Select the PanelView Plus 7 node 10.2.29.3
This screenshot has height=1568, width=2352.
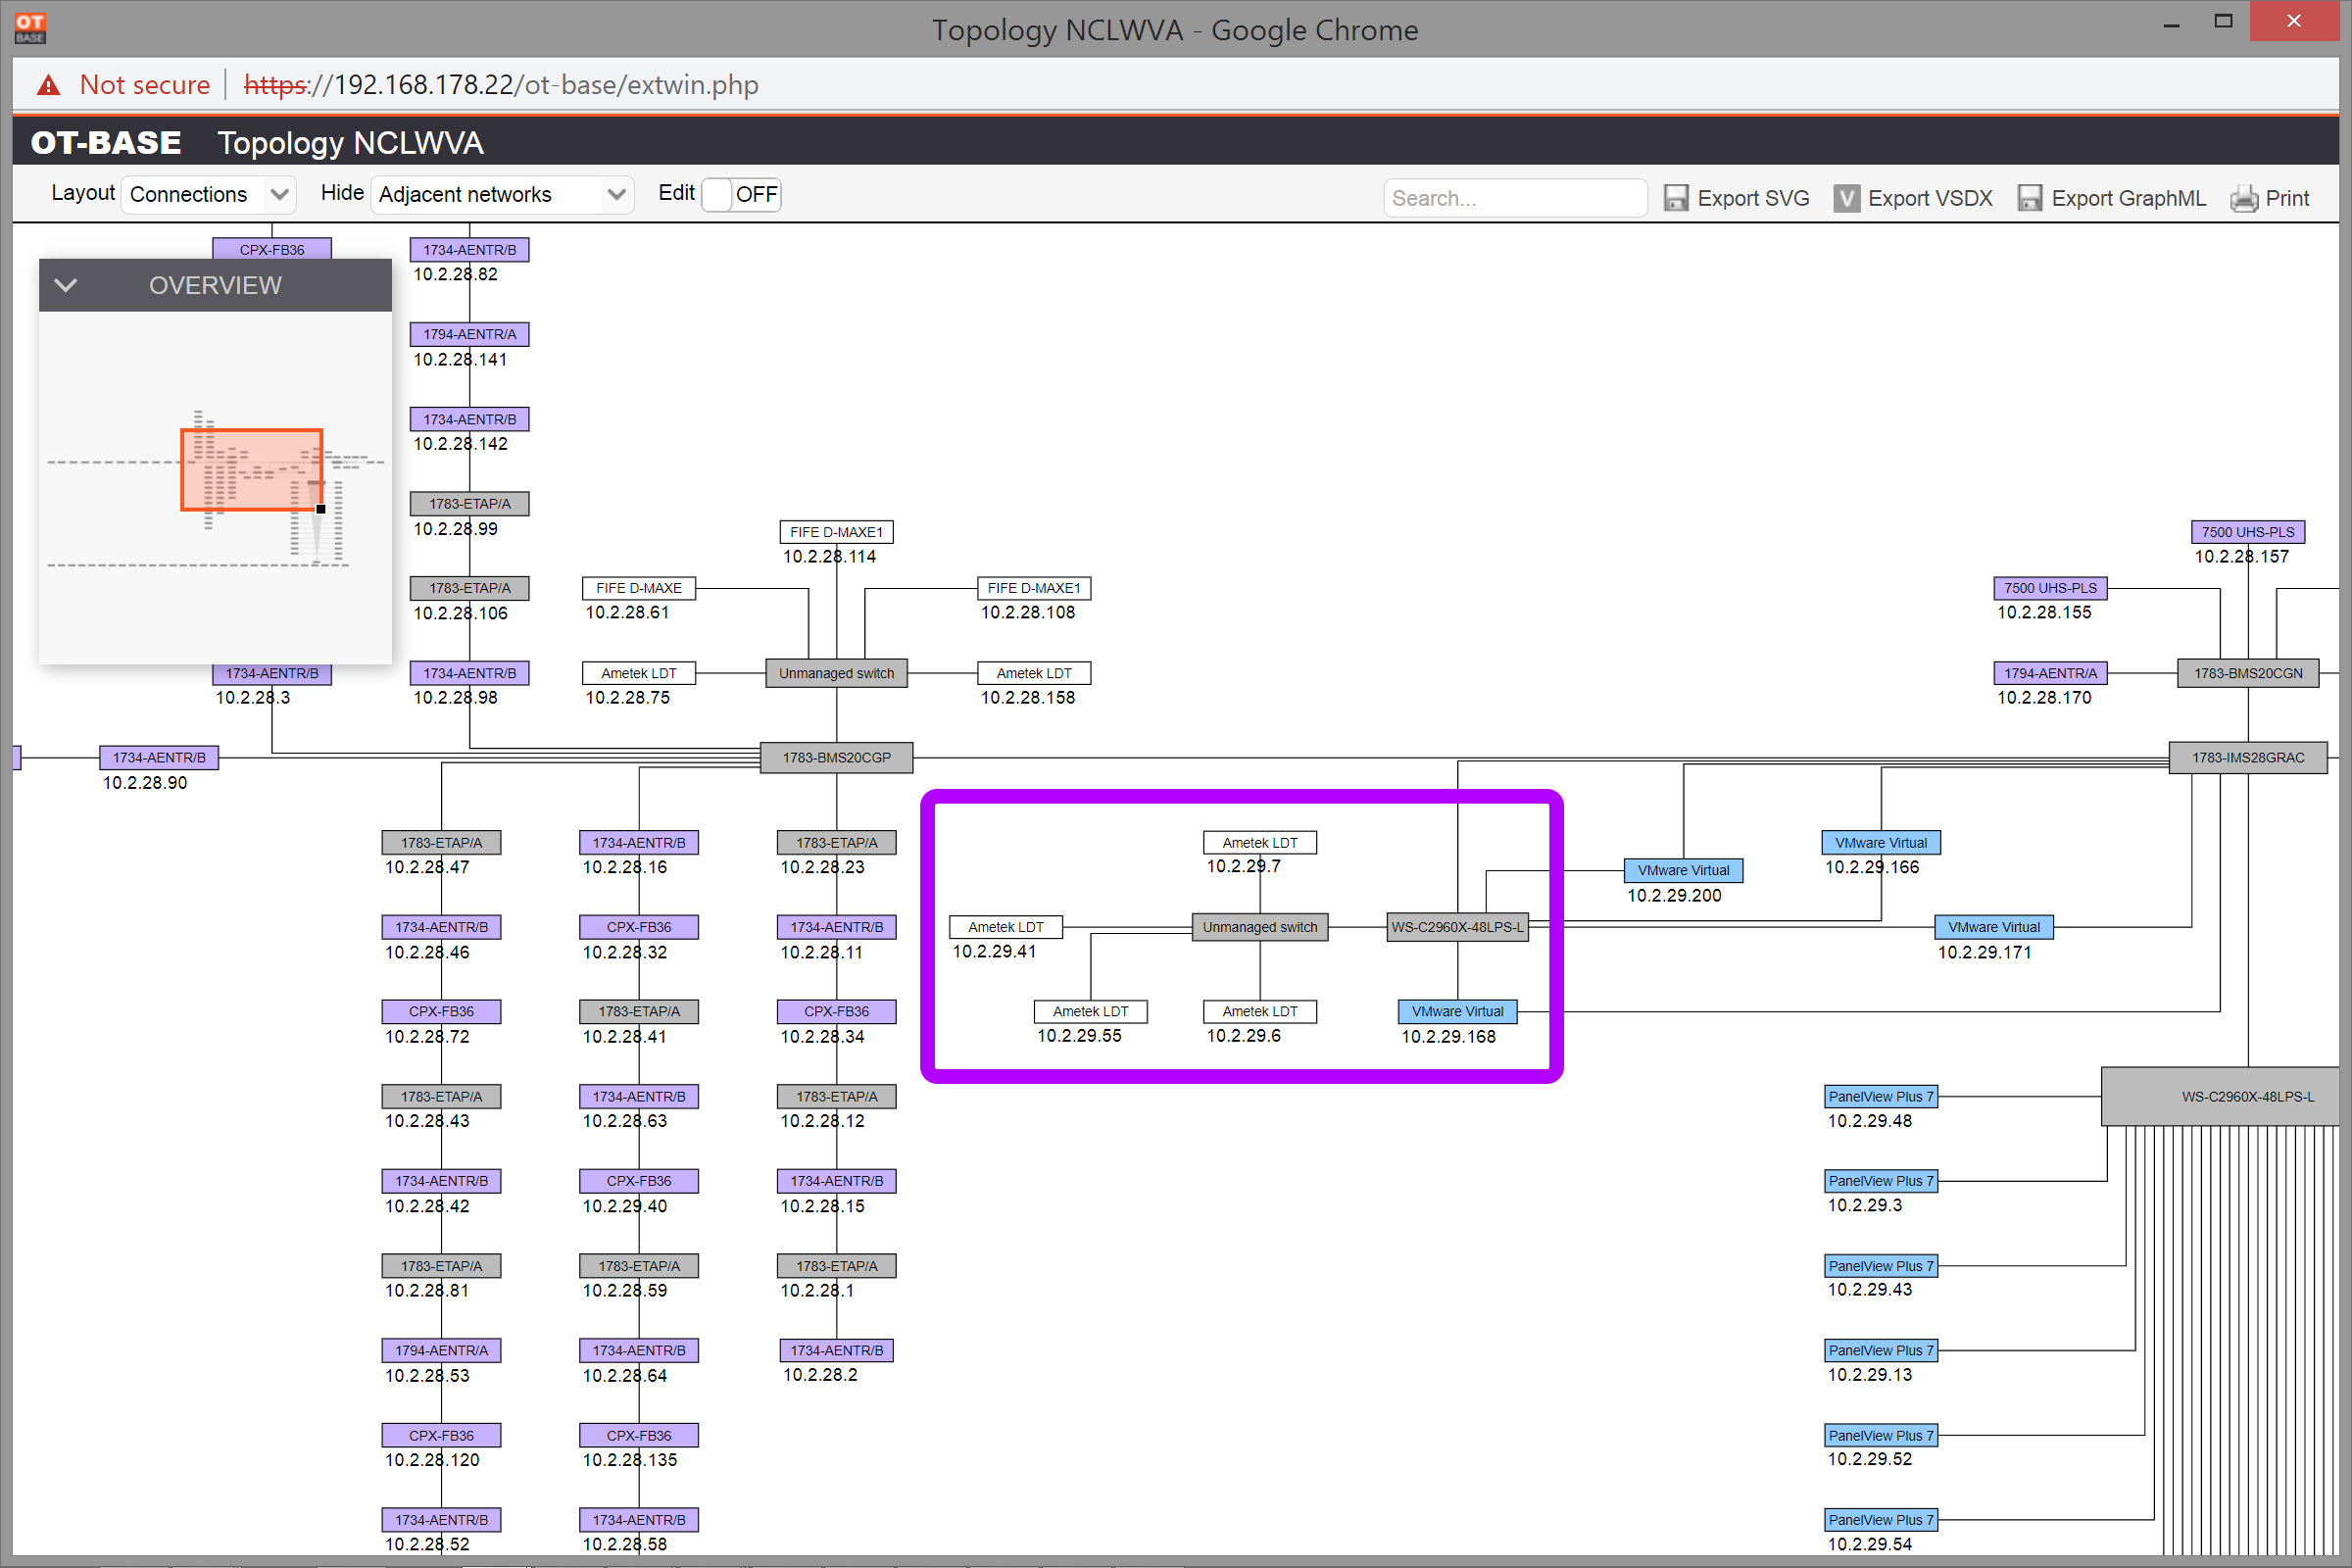coord(1881,1181)
